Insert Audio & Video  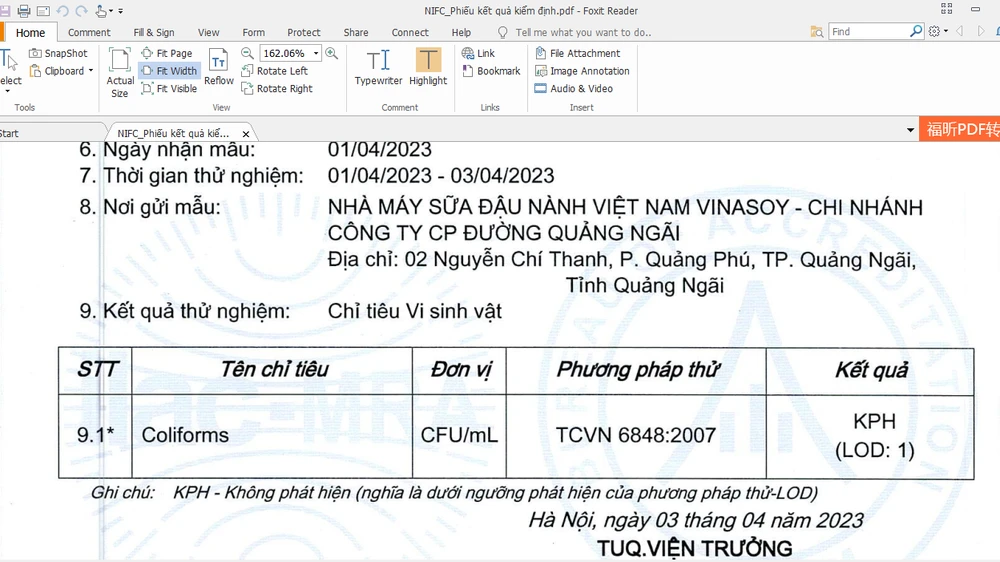574,89
